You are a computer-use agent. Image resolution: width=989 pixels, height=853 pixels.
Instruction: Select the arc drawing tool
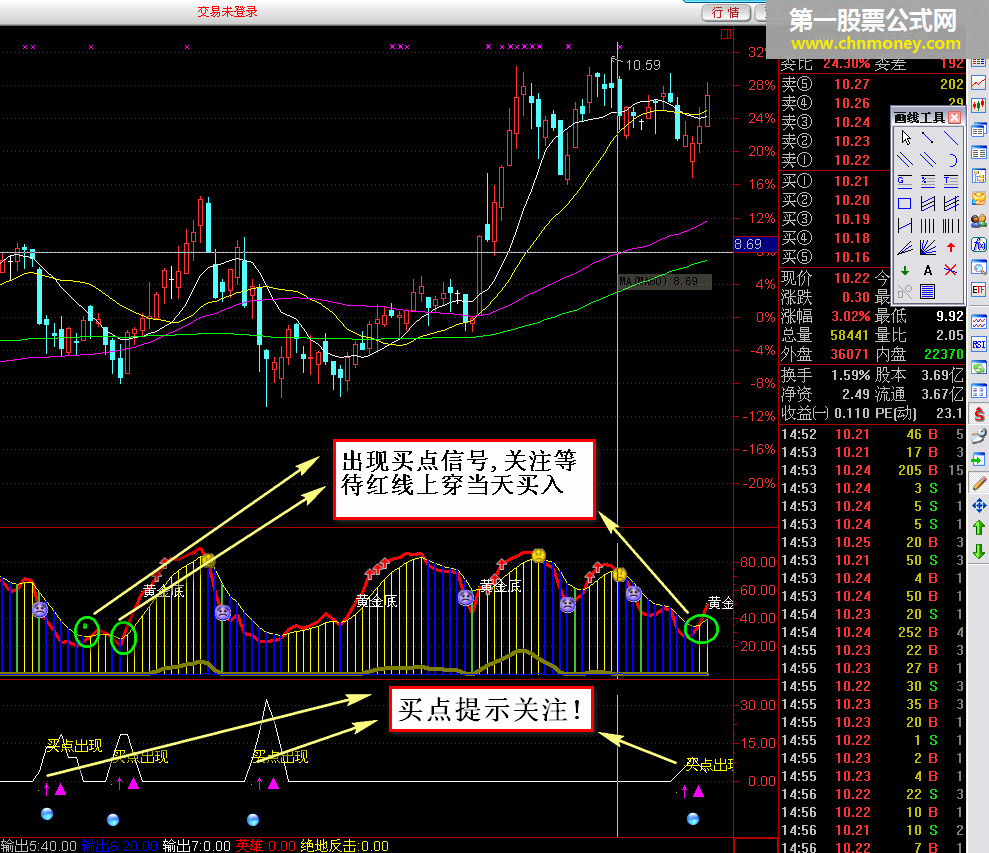point(952,160)
